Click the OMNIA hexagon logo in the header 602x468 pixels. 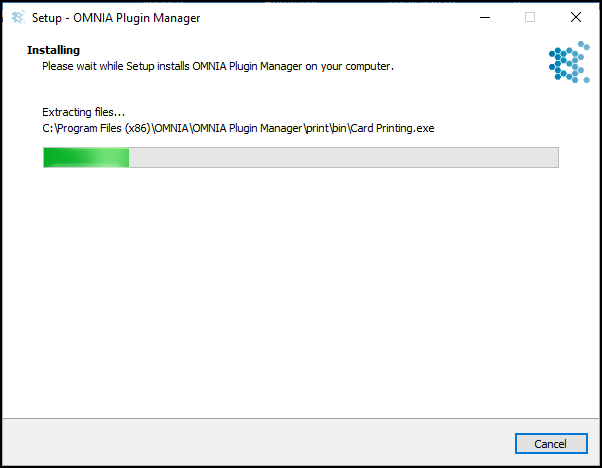coord(569,62)
